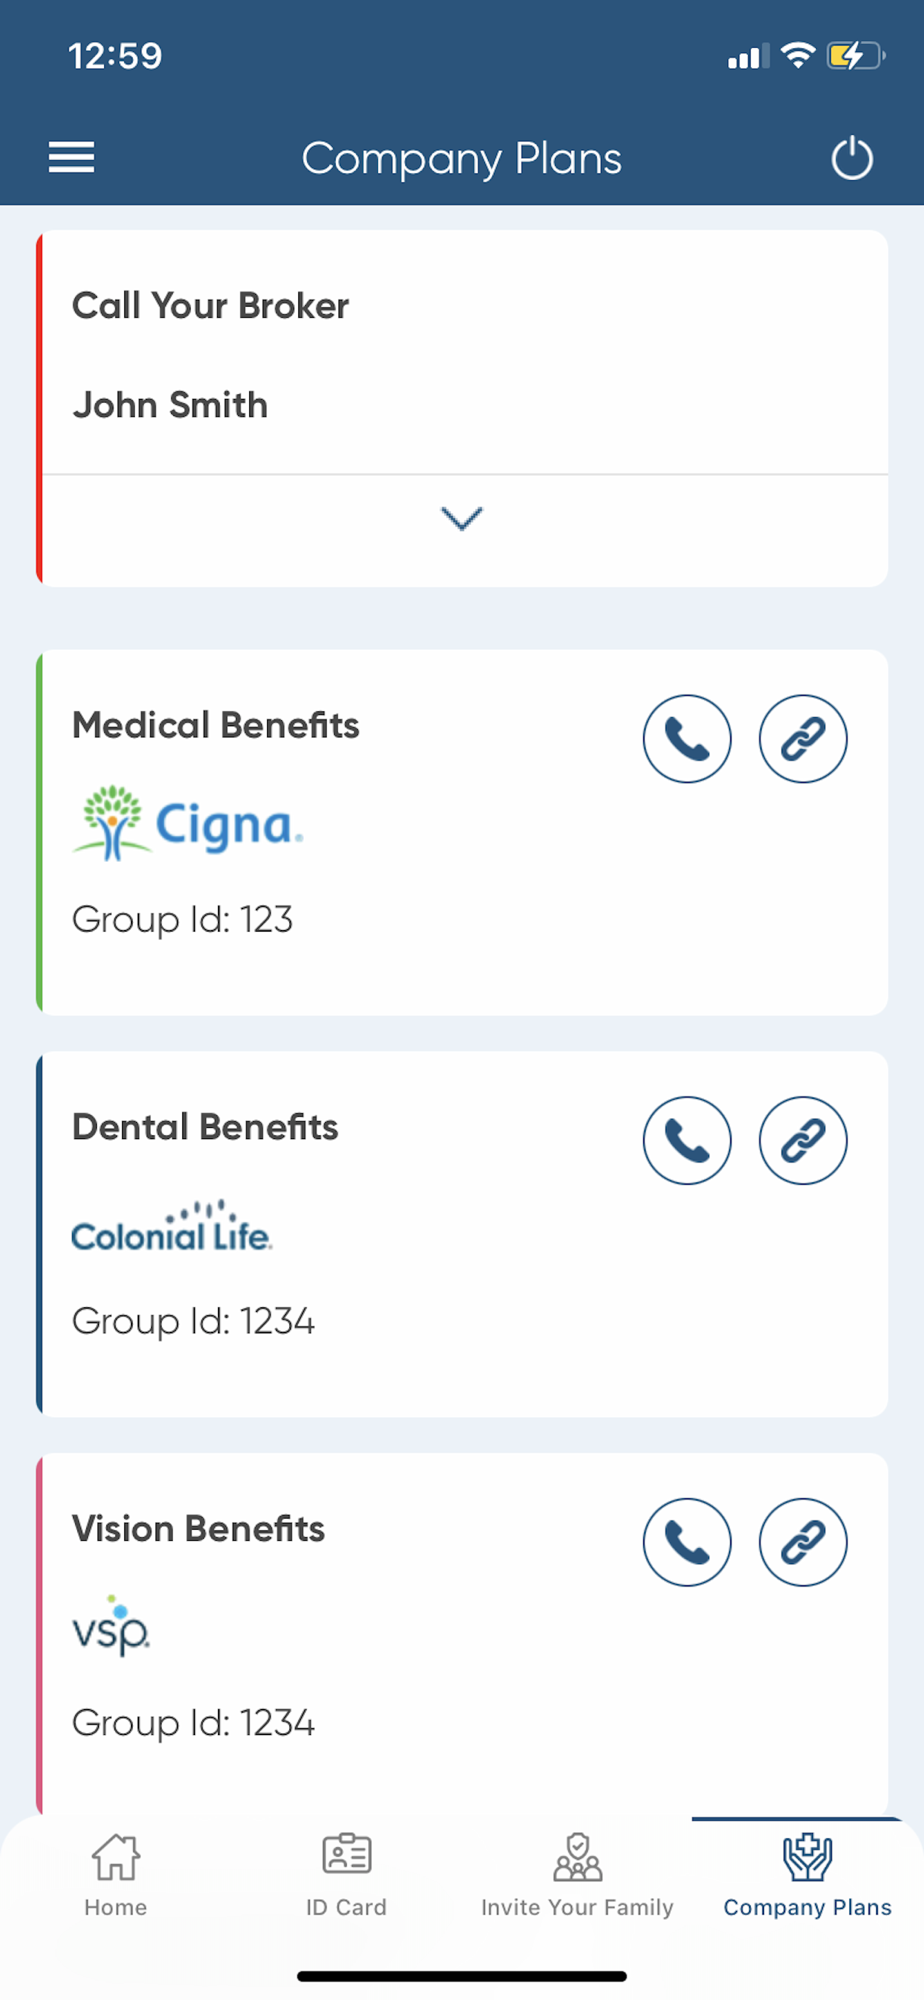Tap the Medical Benefits heading

[x=216, y=726]
